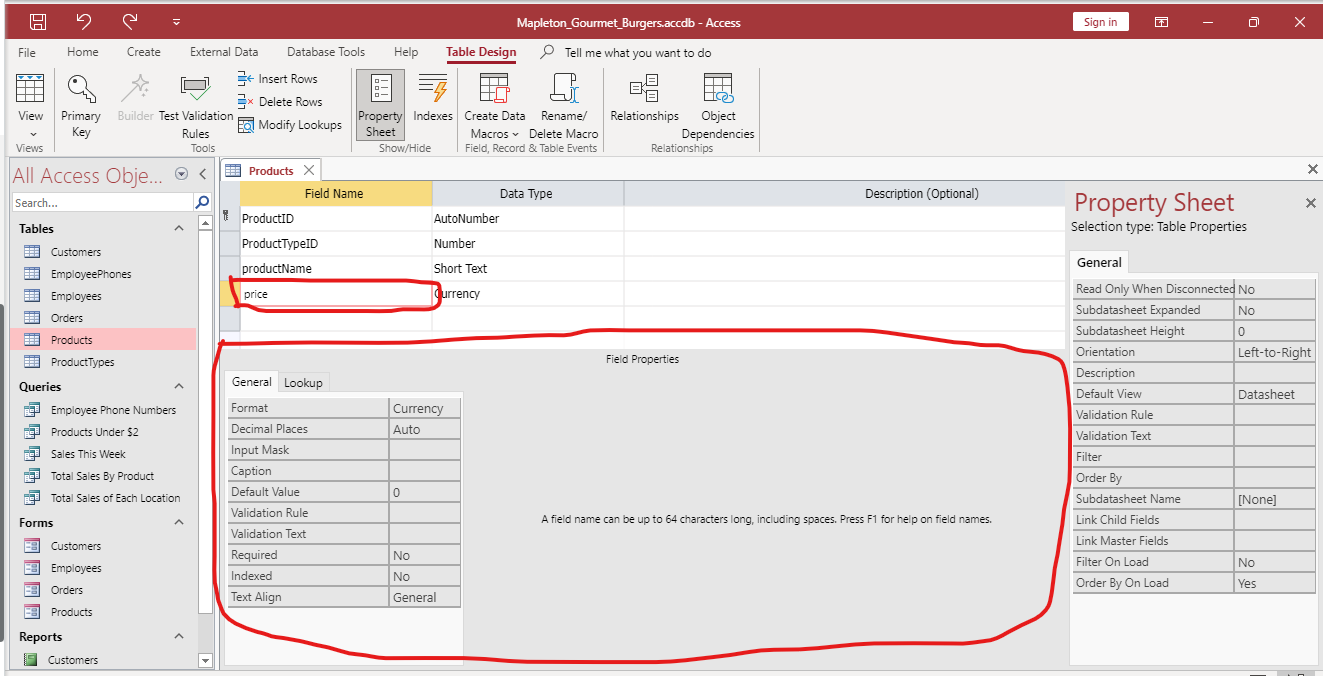Open the All Access Objects dropdown arrow
Screen dimensions: 1323x676
point(181,173)
